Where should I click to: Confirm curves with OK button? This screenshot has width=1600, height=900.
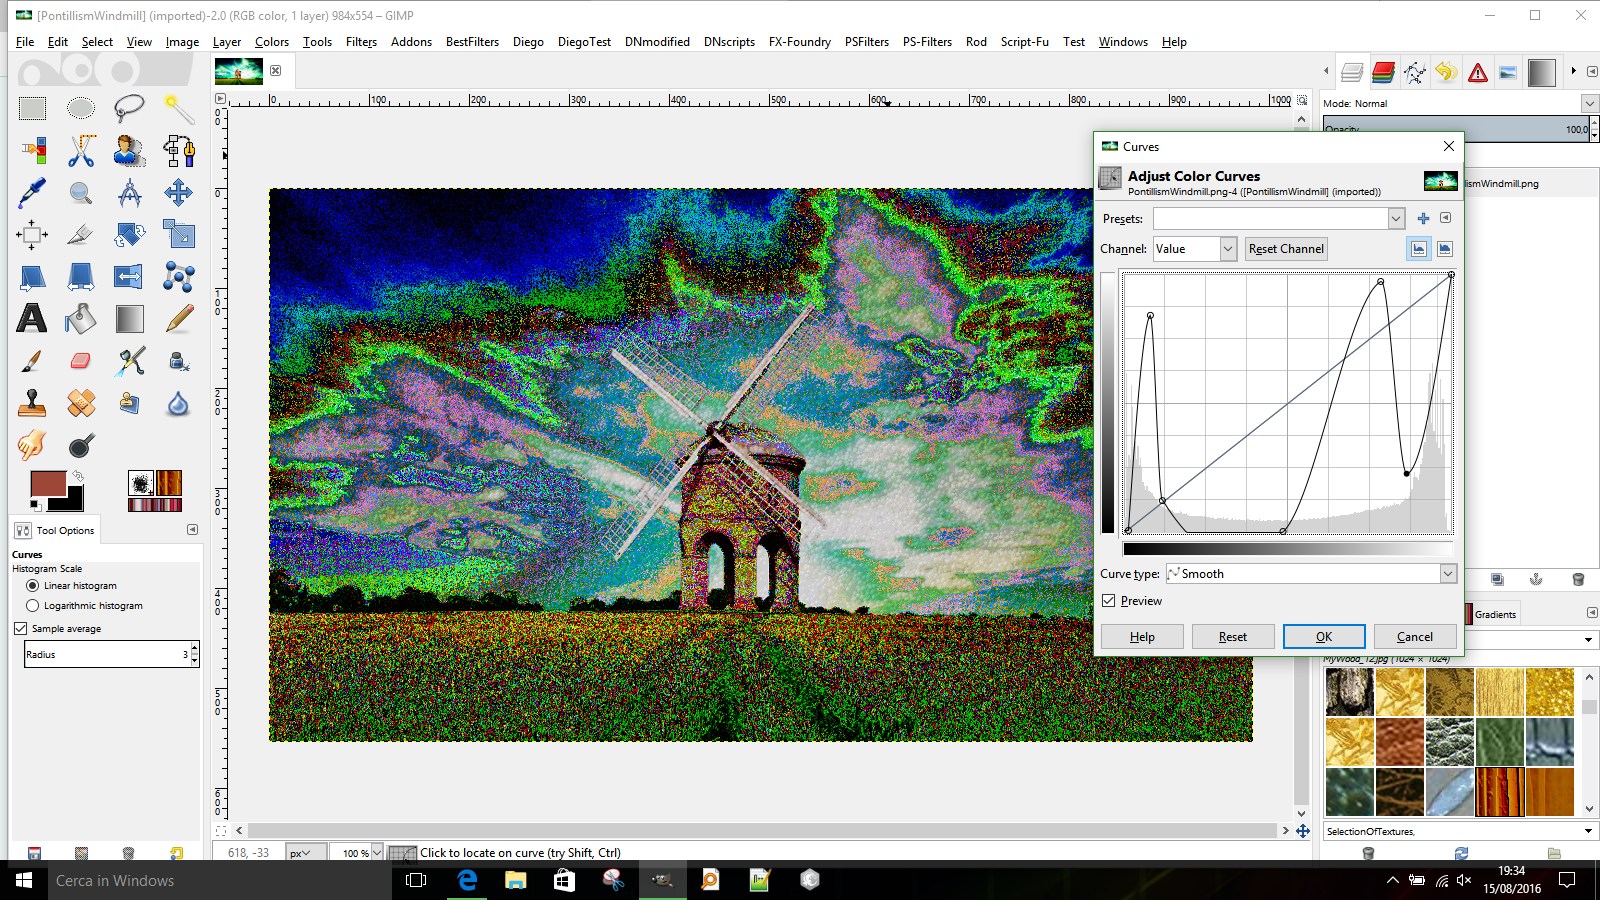(x=1324, y=637)
